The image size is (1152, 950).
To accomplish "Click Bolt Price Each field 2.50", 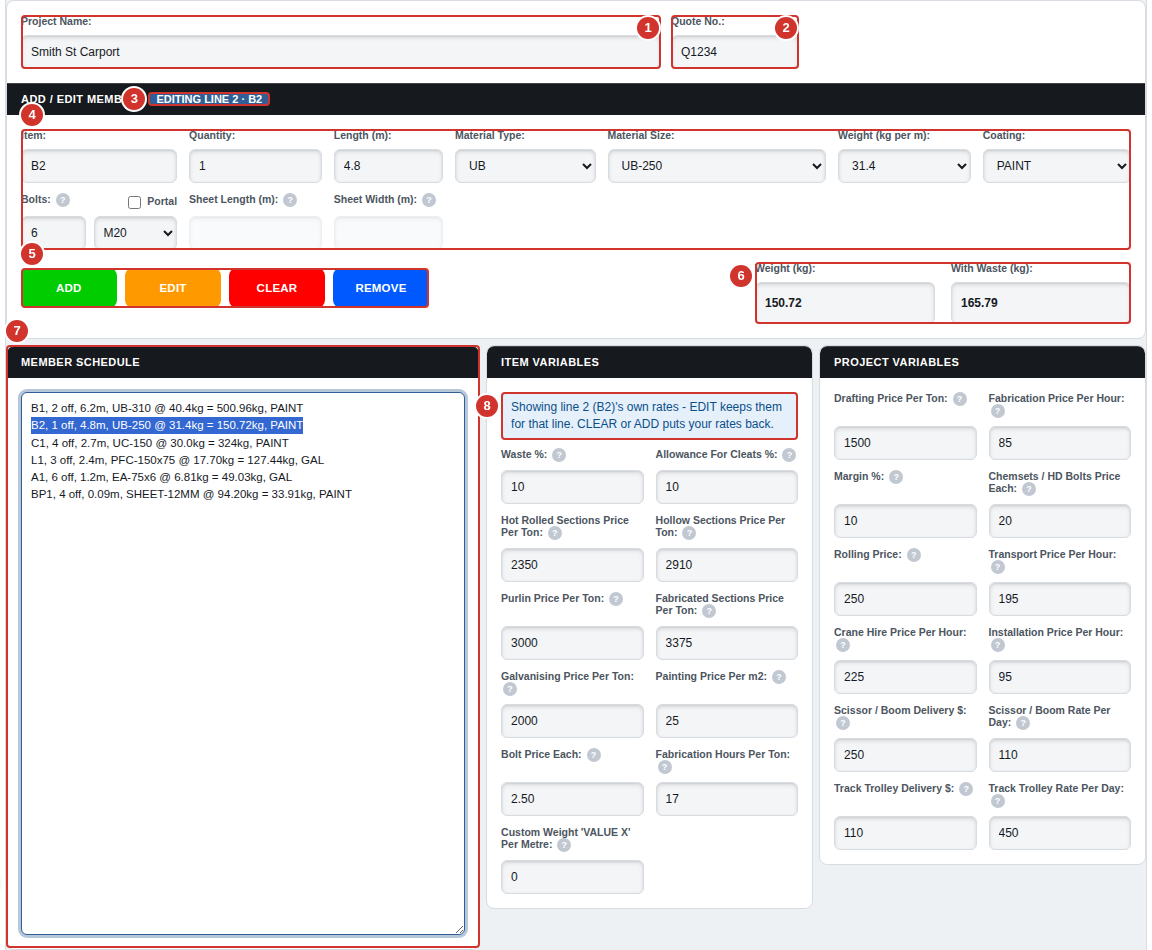I will (572, 799).
